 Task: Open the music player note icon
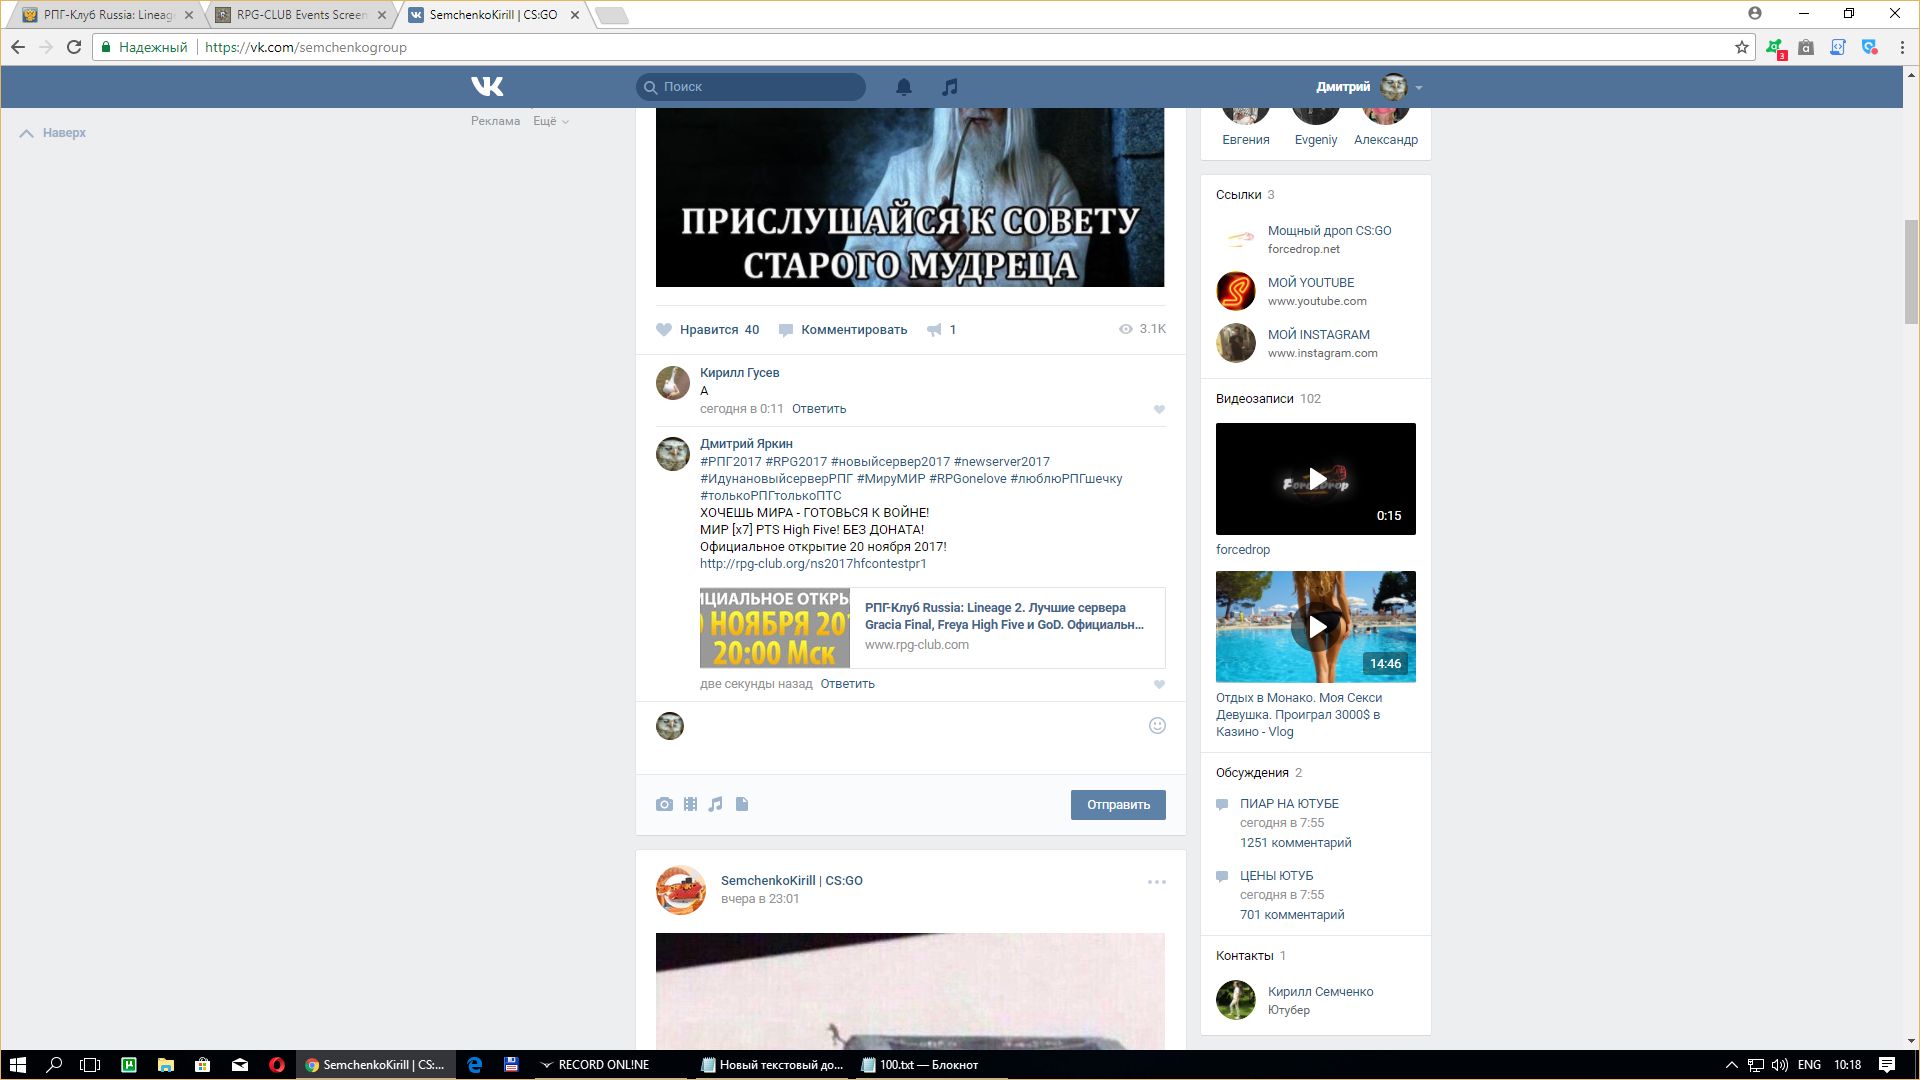(x=949, y=87)
